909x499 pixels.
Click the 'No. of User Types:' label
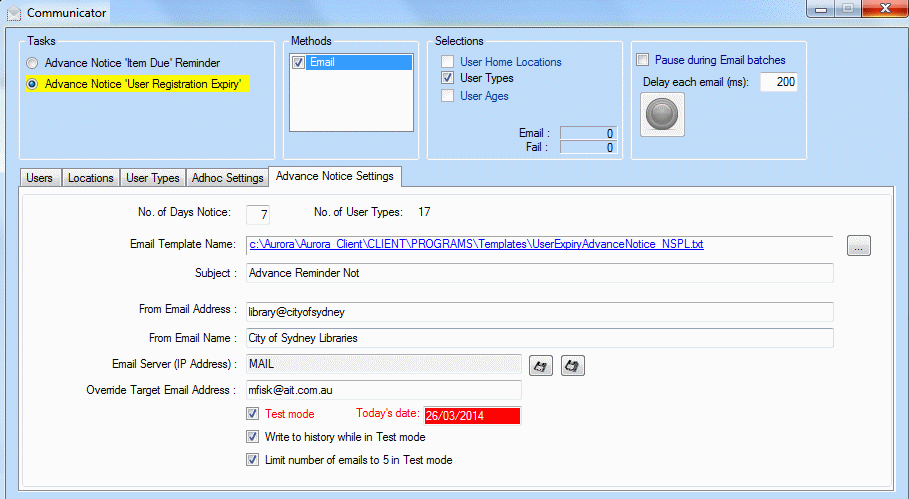tap(358, 212)
